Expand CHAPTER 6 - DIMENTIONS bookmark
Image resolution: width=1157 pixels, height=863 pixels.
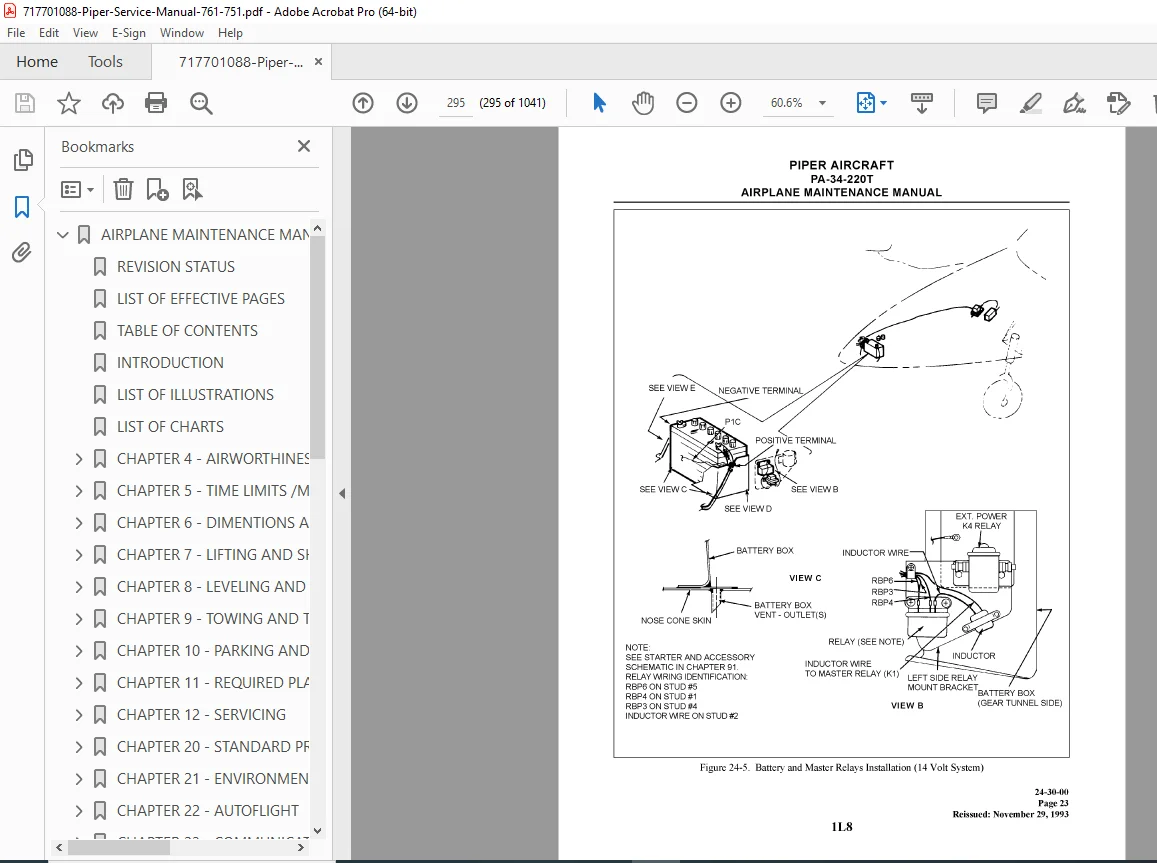click(79, 523)
